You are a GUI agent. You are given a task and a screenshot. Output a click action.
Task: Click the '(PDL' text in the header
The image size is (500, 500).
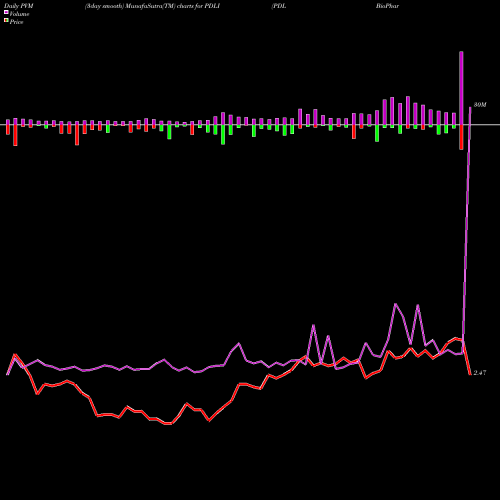(279, 6)
